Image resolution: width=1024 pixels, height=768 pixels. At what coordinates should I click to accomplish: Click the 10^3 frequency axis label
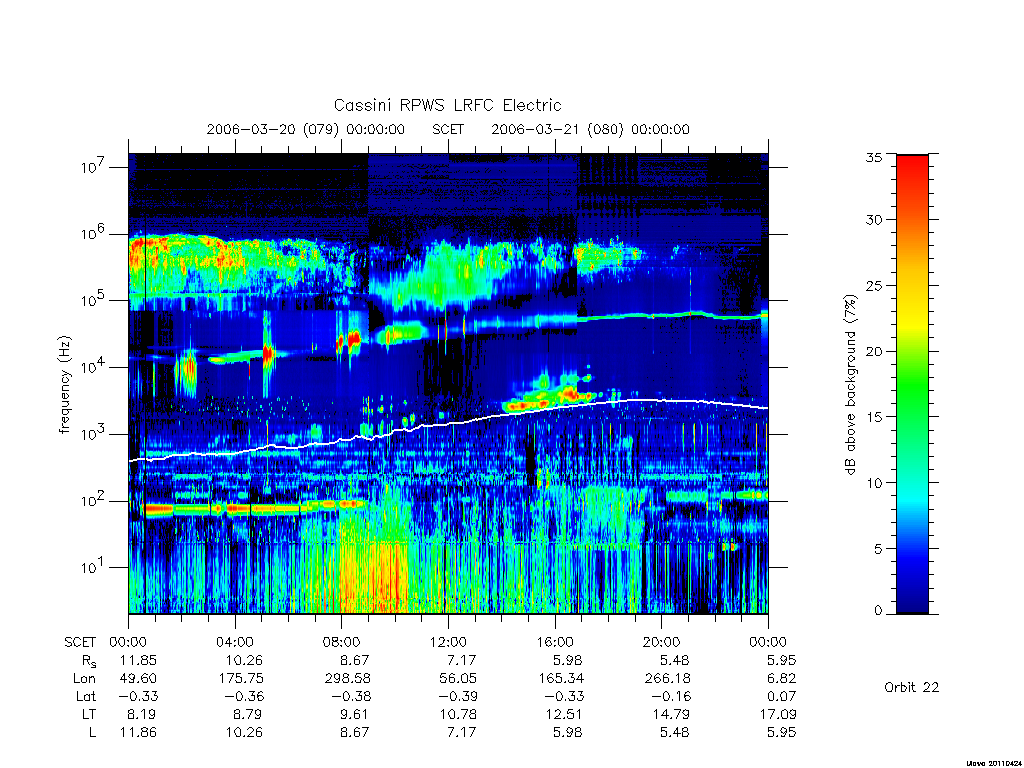coord(93,434)
